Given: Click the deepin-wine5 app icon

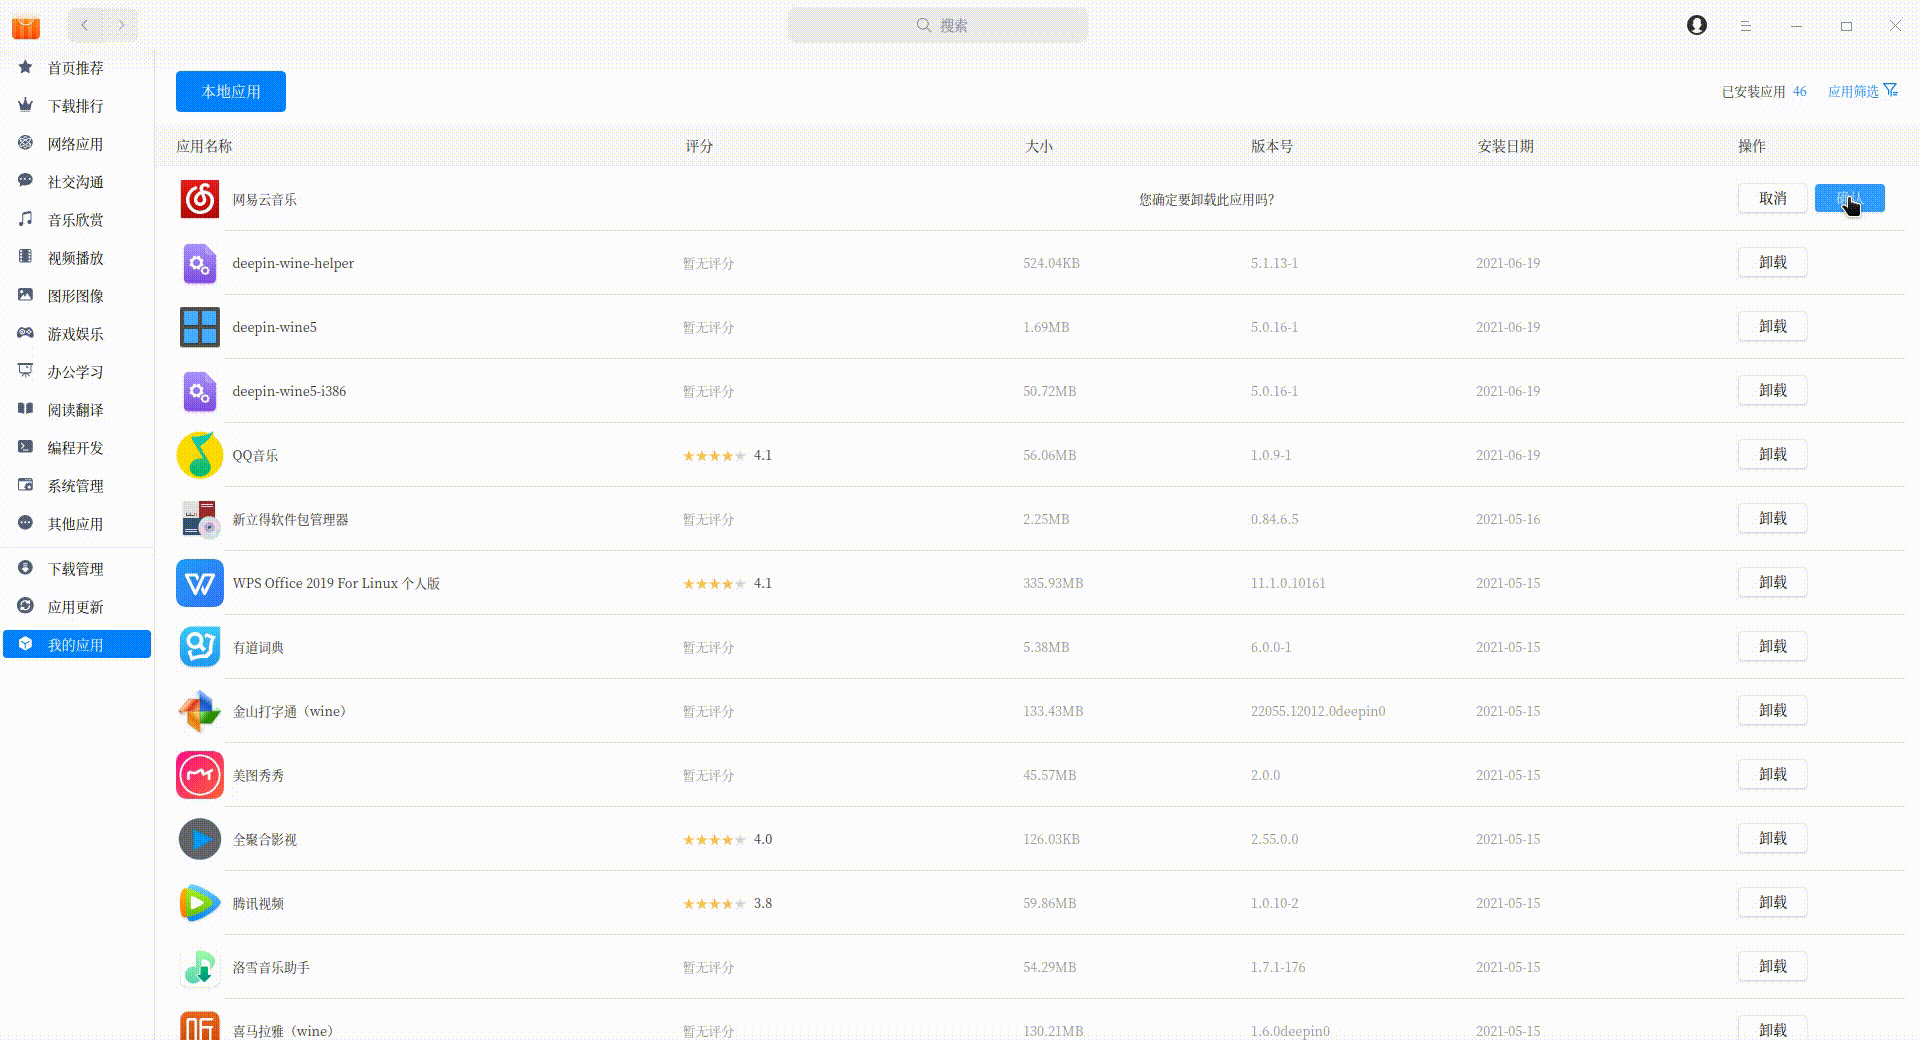Looking at the screenshot, I should coord(200,327).
